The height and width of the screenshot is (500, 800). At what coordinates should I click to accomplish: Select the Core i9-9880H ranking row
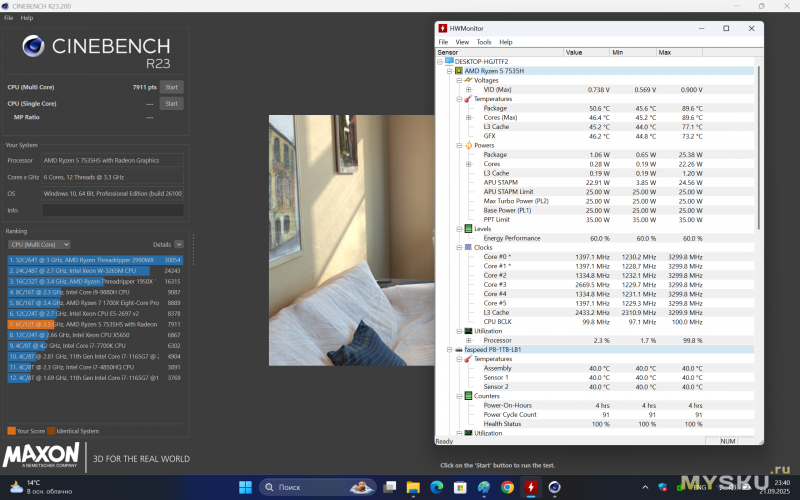click(95, 292)
